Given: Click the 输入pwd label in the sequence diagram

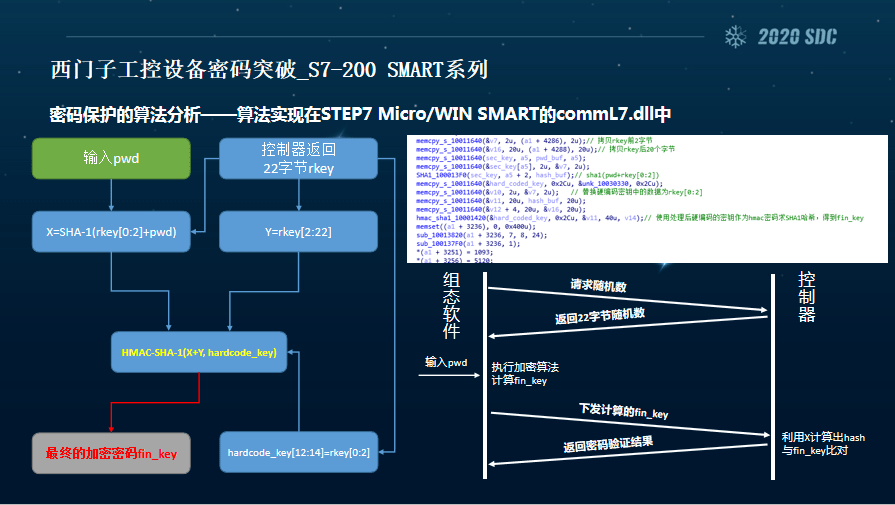Looking at the screenshot, I should [x=446, y=362].
